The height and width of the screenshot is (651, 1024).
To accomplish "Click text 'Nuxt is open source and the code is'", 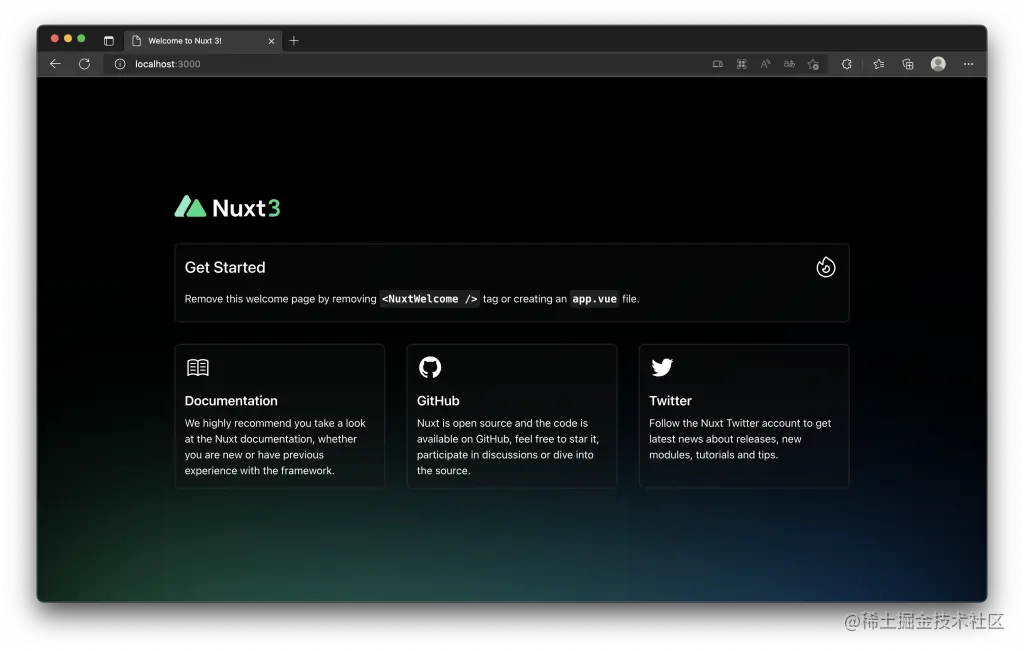I will pos(502,423).
